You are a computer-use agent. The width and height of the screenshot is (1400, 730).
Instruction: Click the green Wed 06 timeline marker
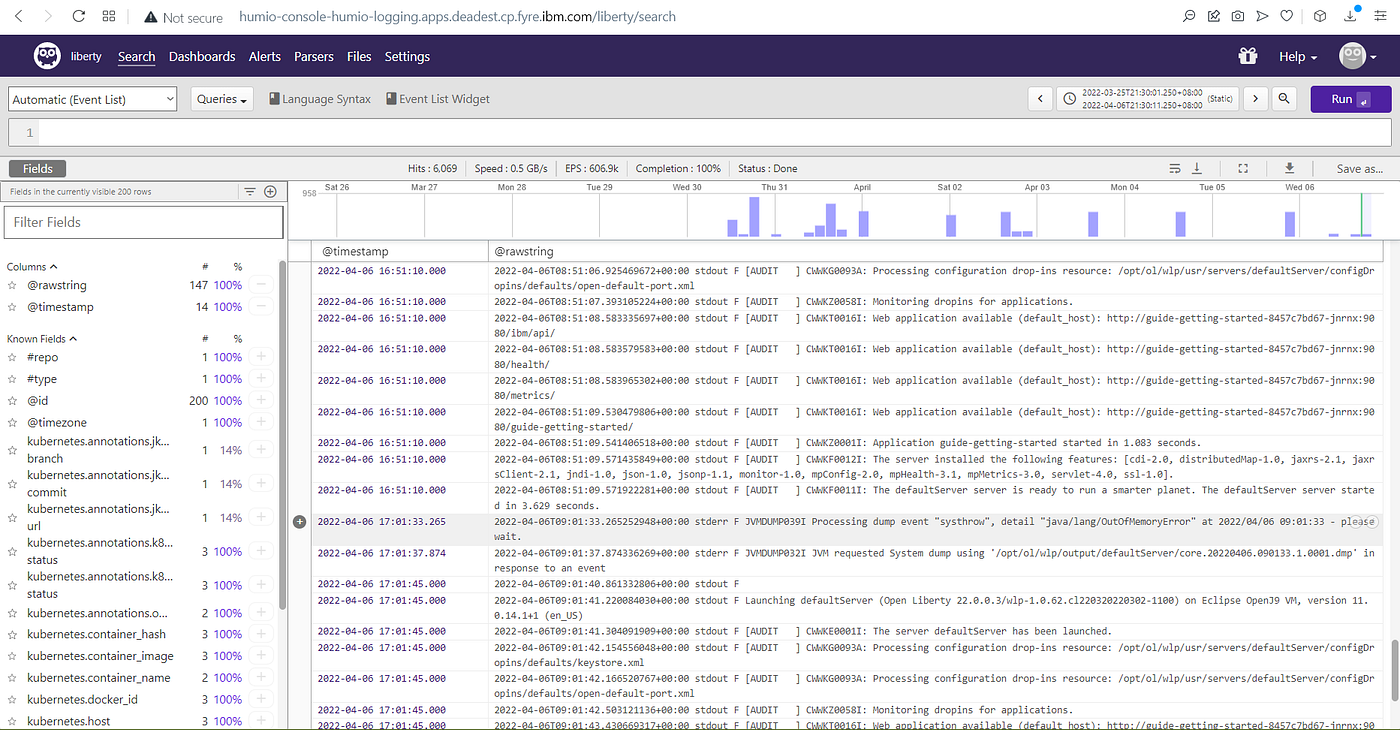[1360, 215]
